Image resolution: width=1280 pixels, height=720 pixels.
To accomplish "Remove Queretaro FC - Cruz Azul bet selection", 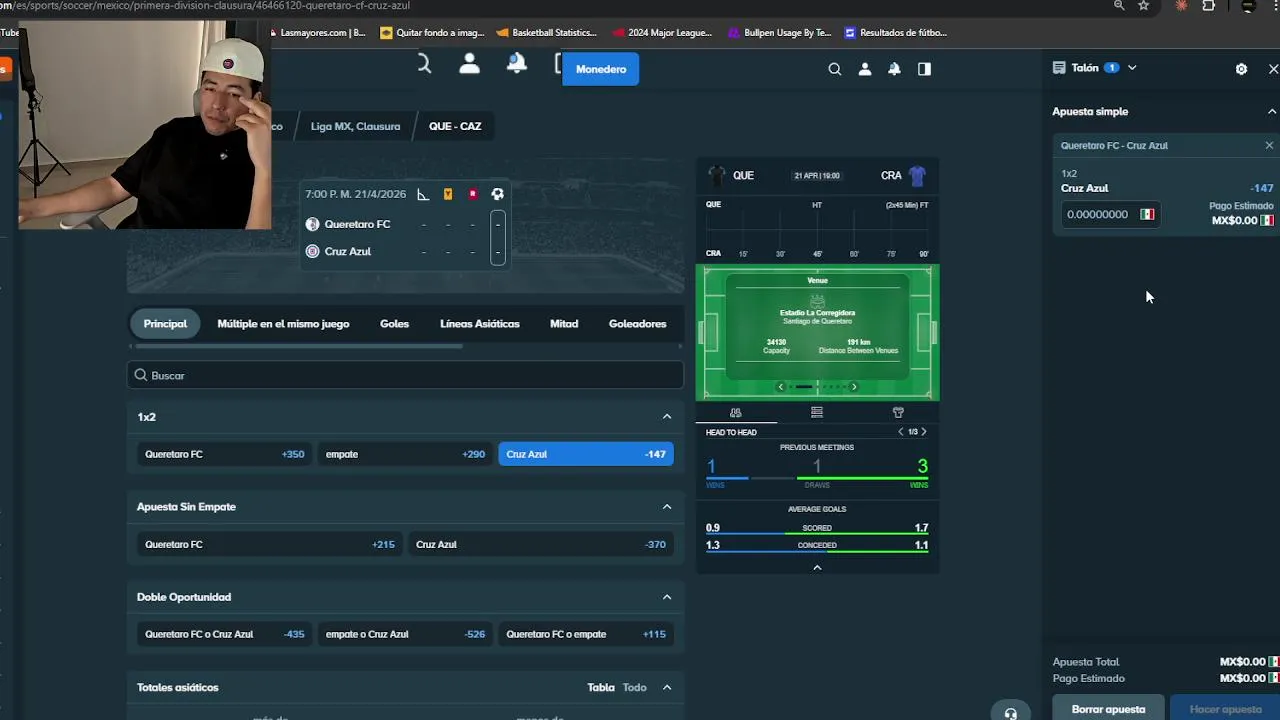I will [x=1269, y=145].
